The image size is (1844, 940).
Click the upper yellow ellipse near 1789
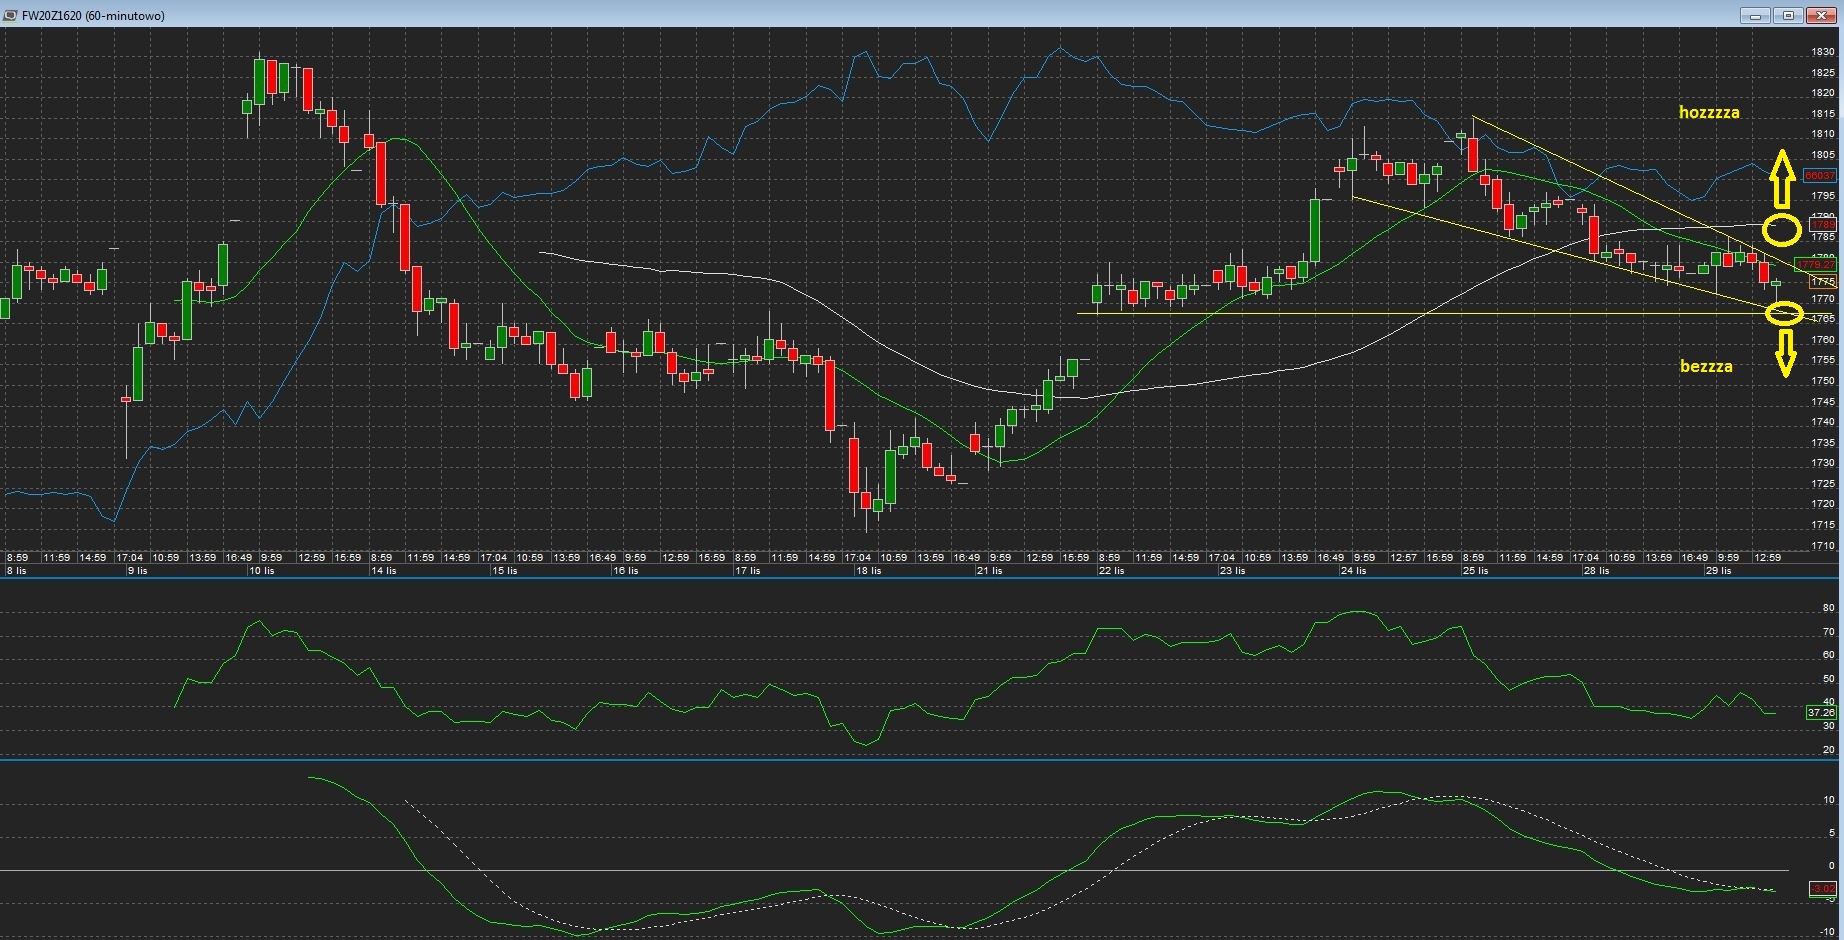(1781, 230)
